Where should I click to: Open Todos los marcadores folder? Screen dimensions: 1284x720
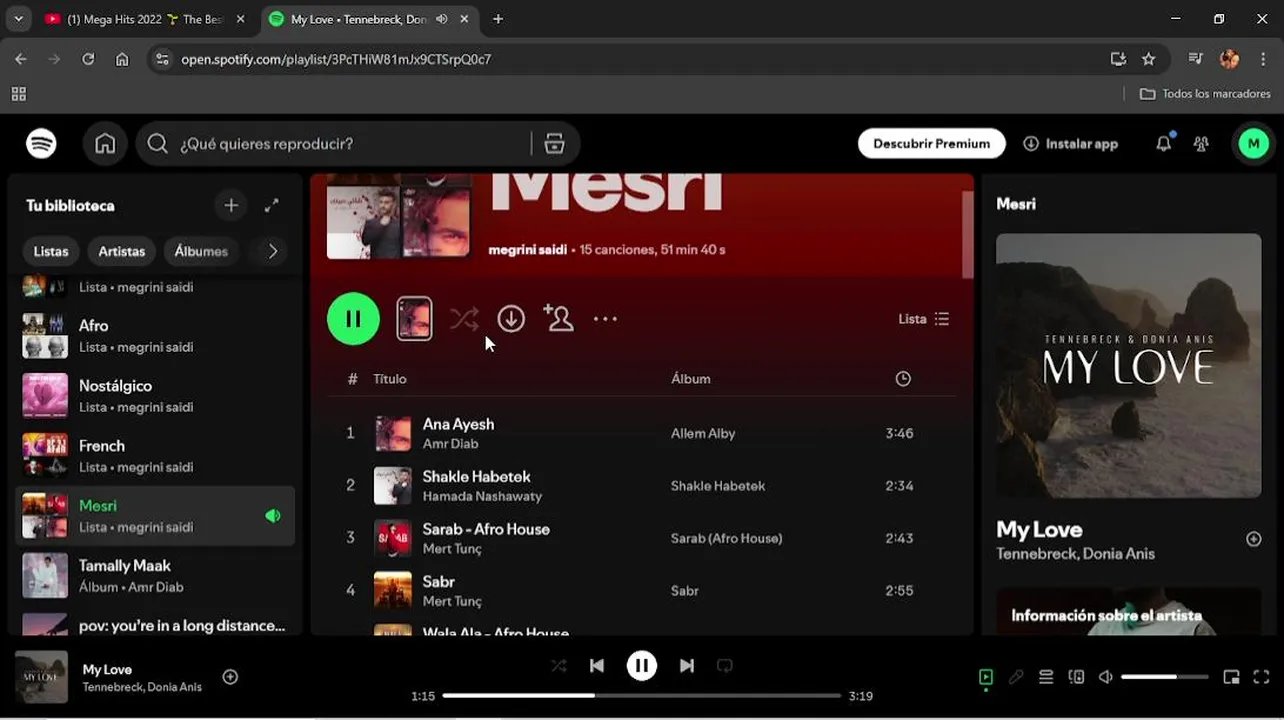[x=1205, y=94]
